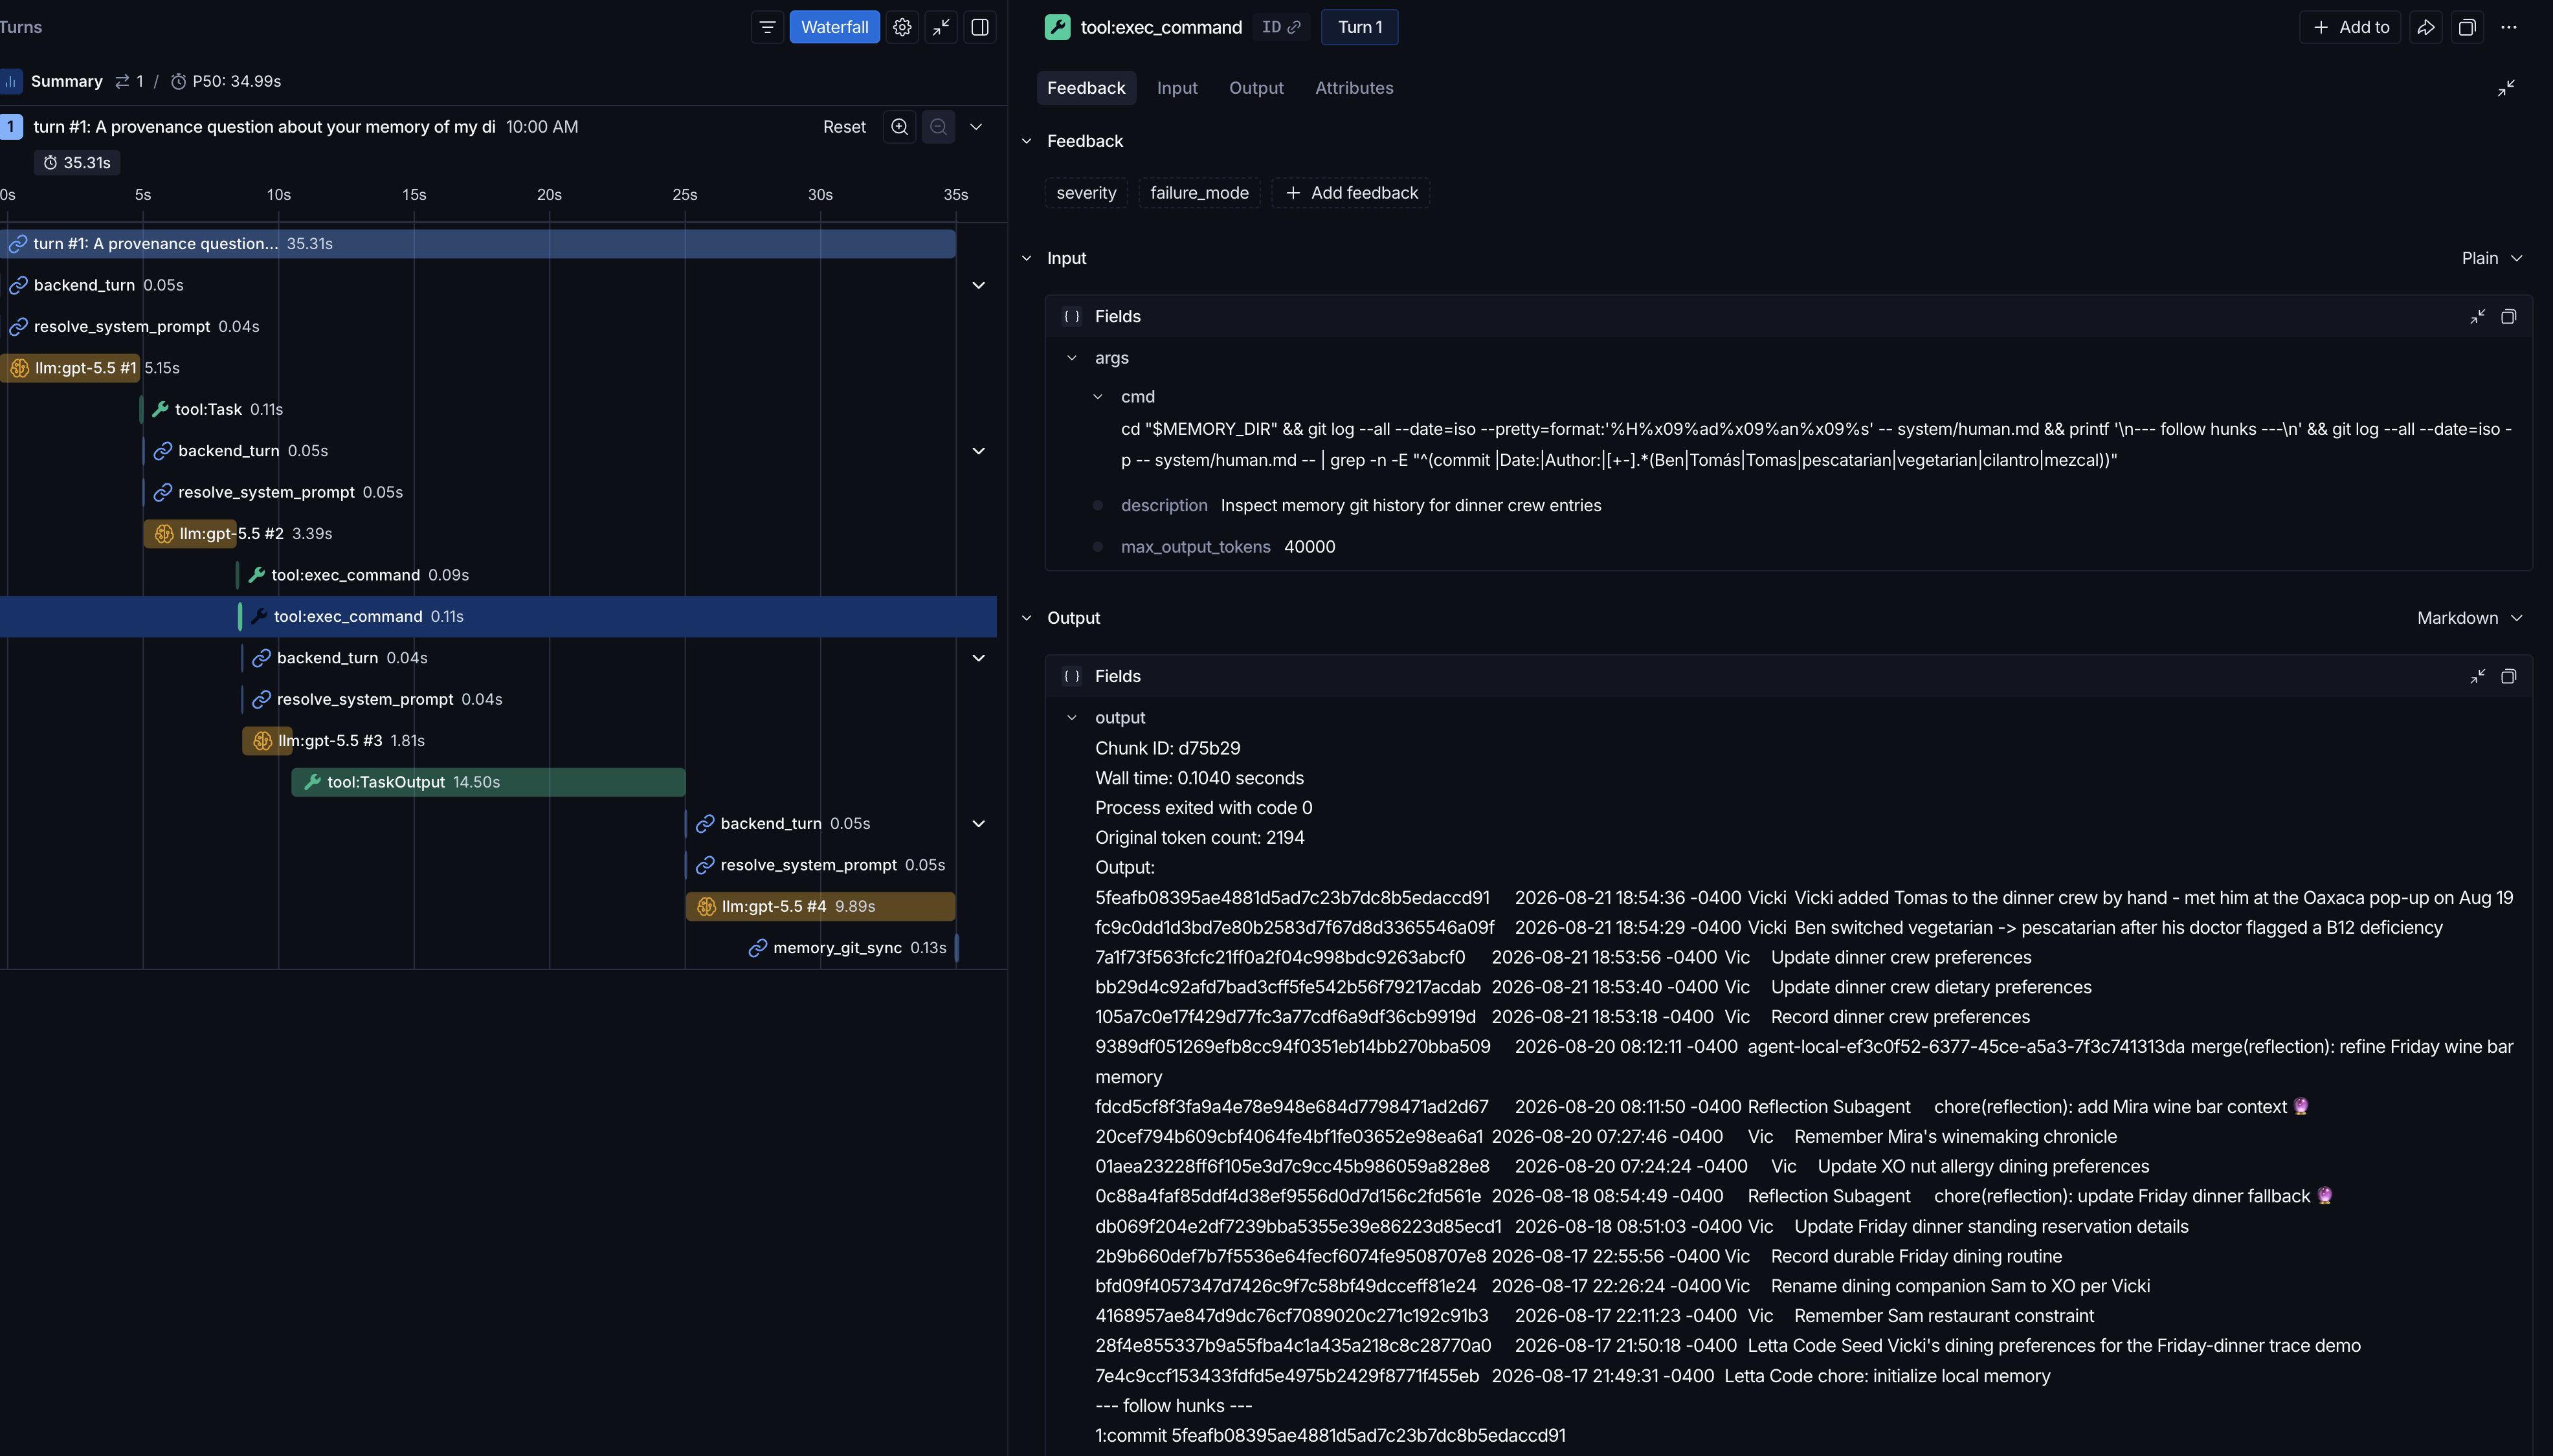Select the tool:exec_command 0.09s span
The image size is (2553, 1456).
354,575
